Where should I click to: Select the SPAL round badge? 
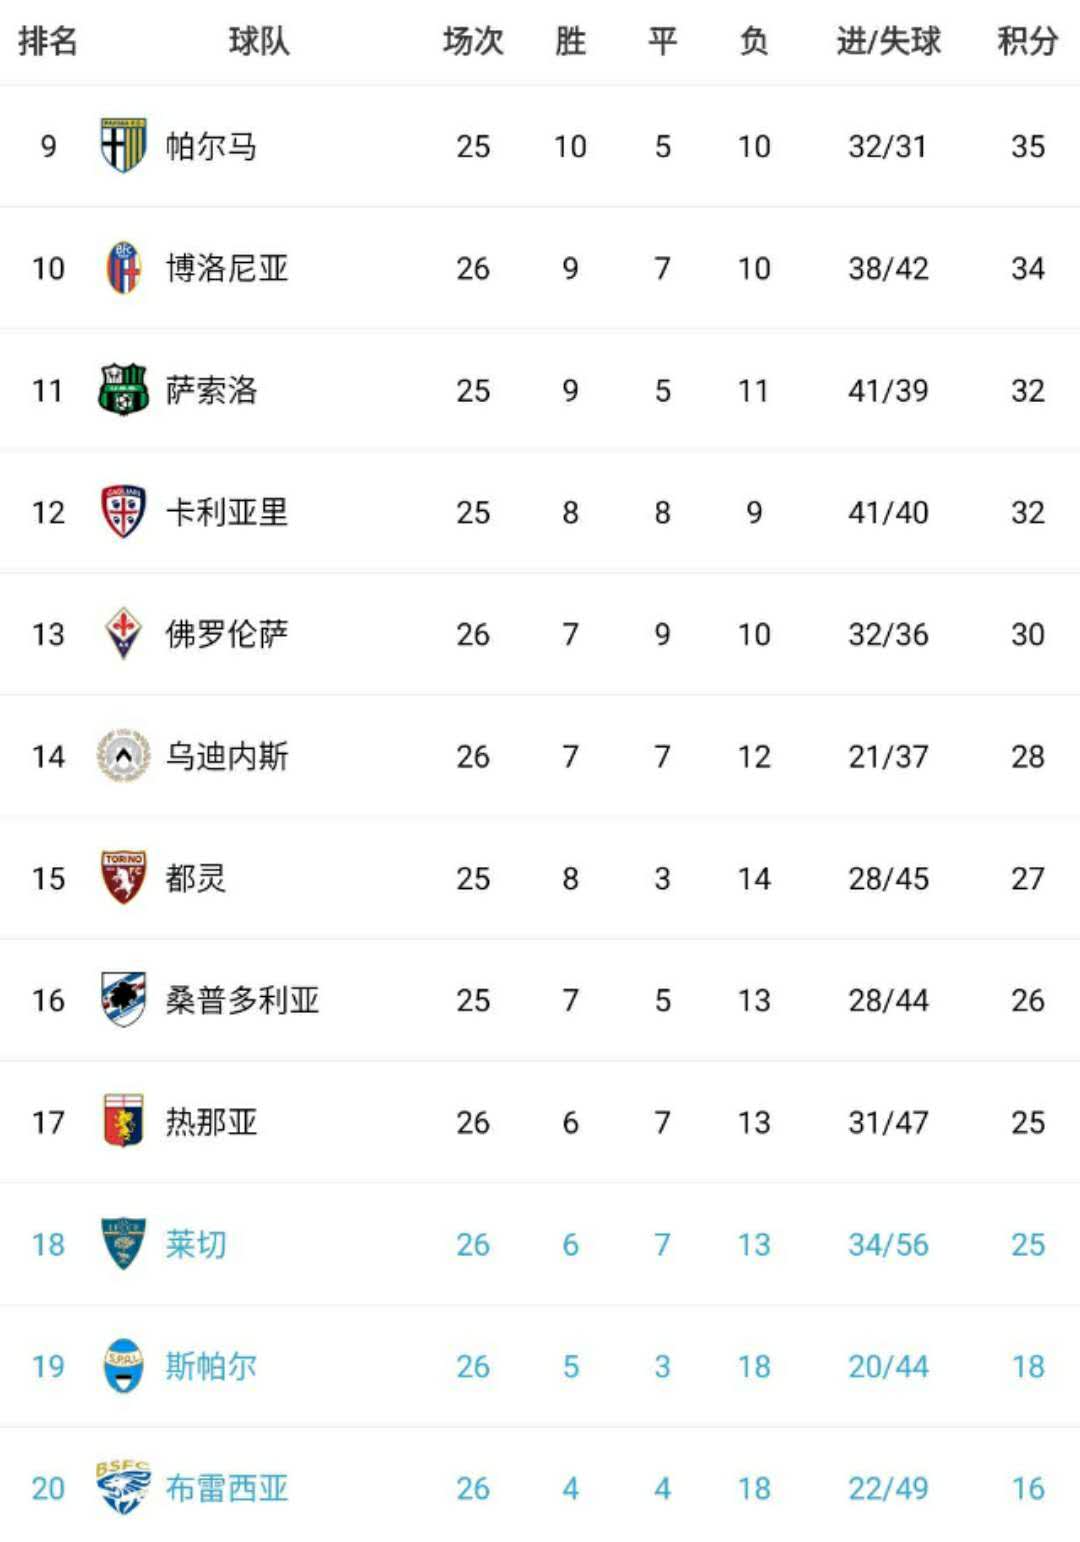[123, 1366]
